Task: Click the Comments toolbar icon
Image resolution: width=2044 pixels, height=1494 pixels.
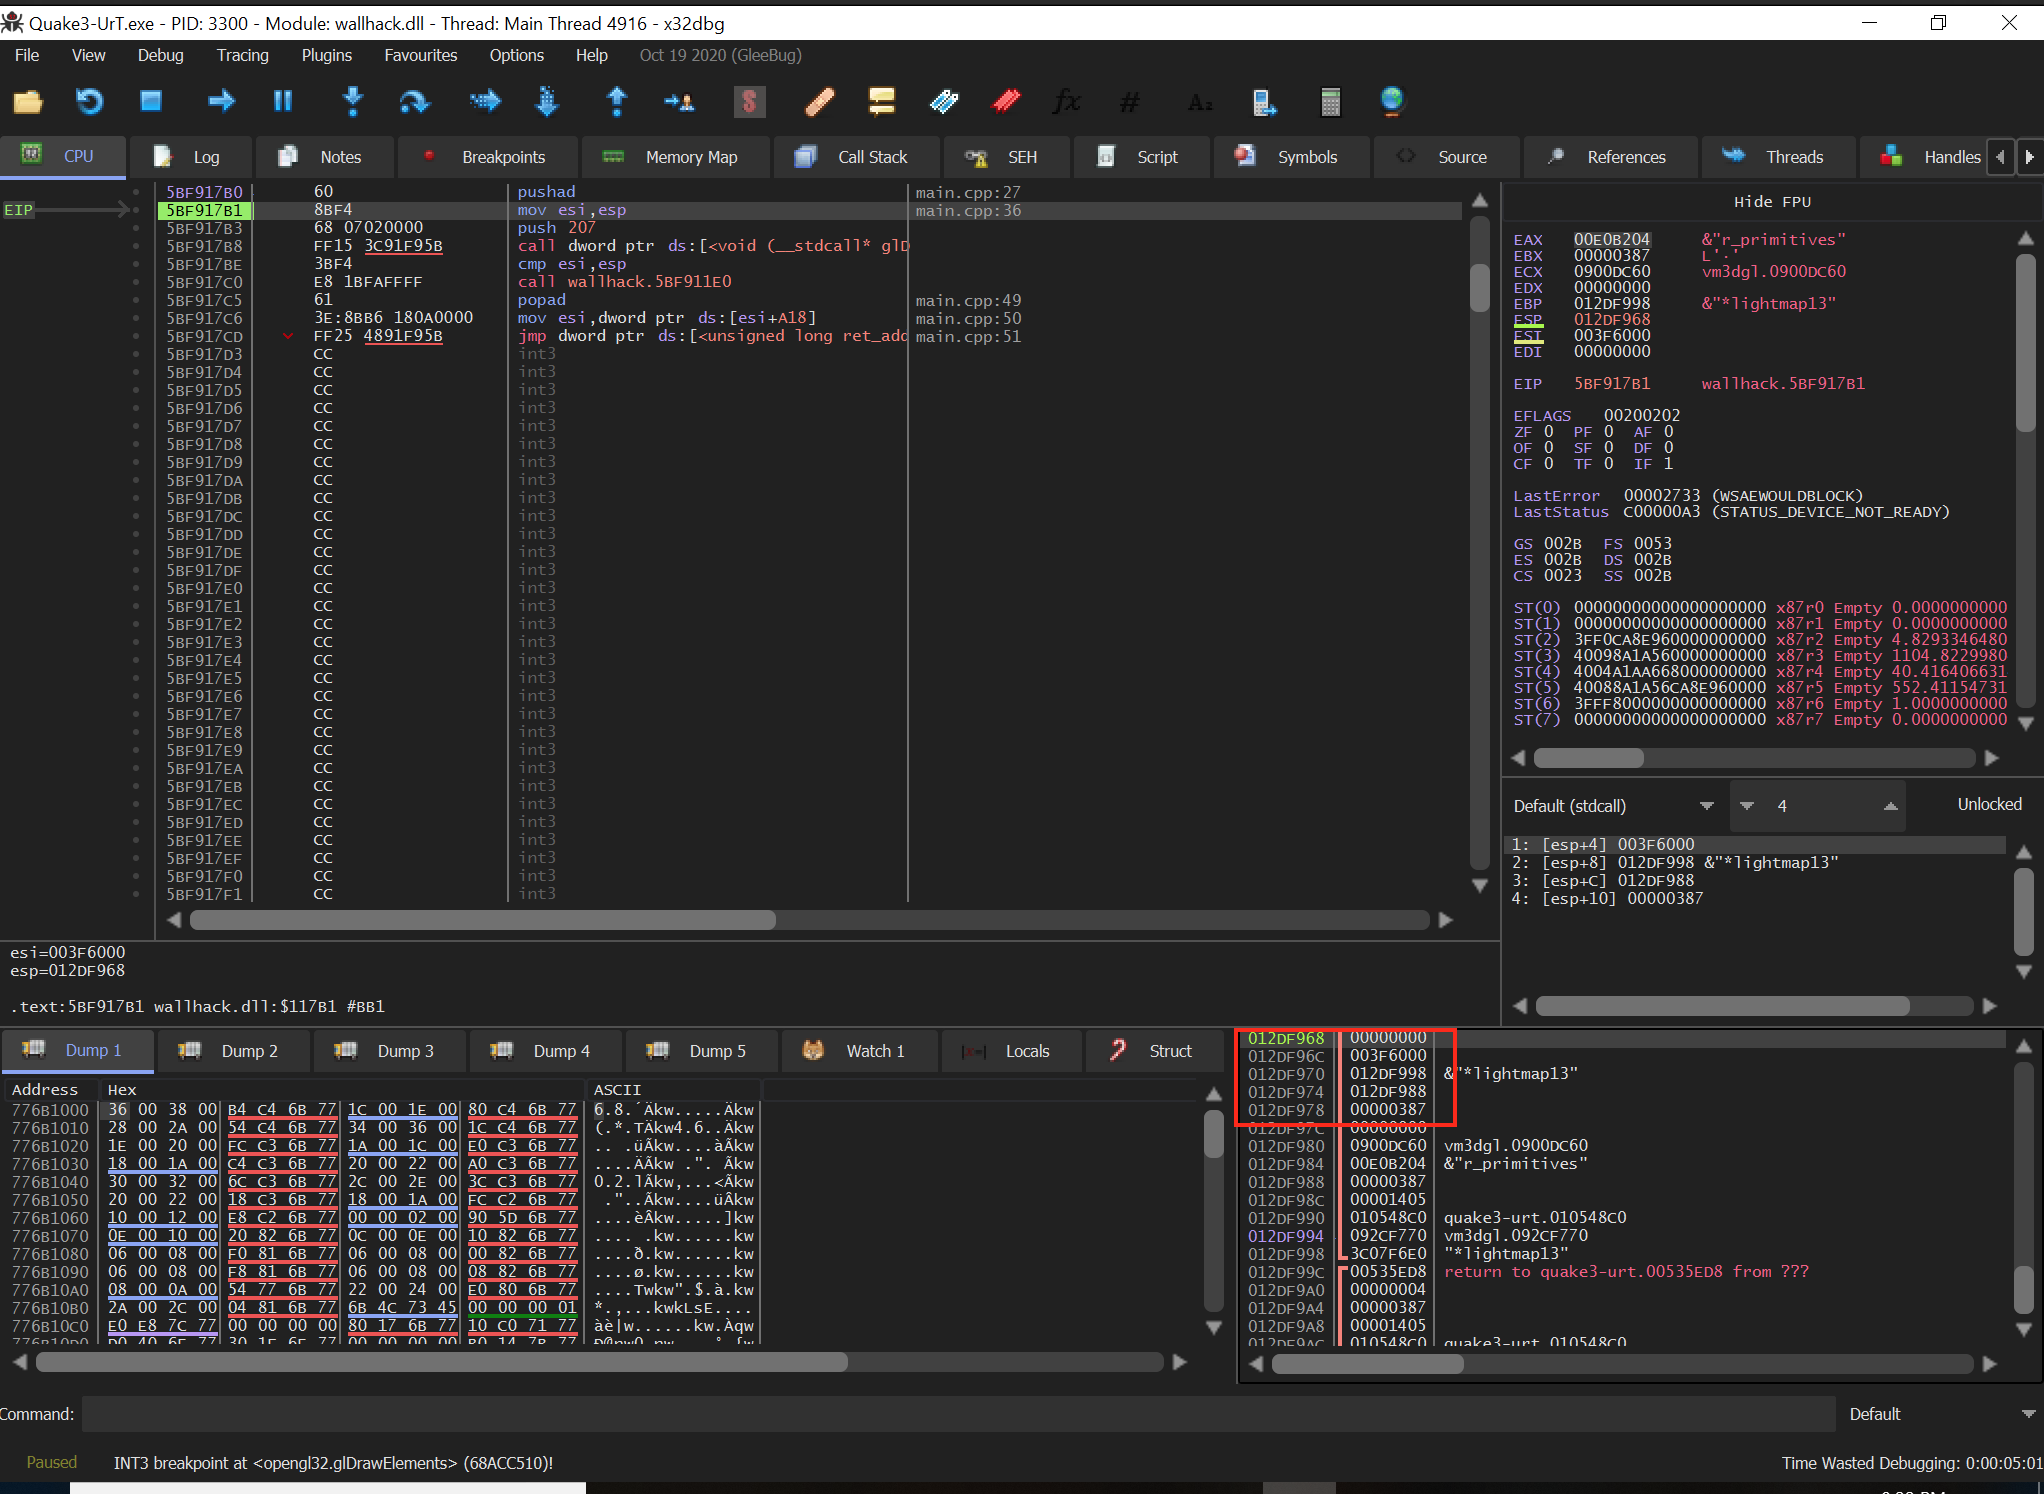Action: tap(881, 101)
